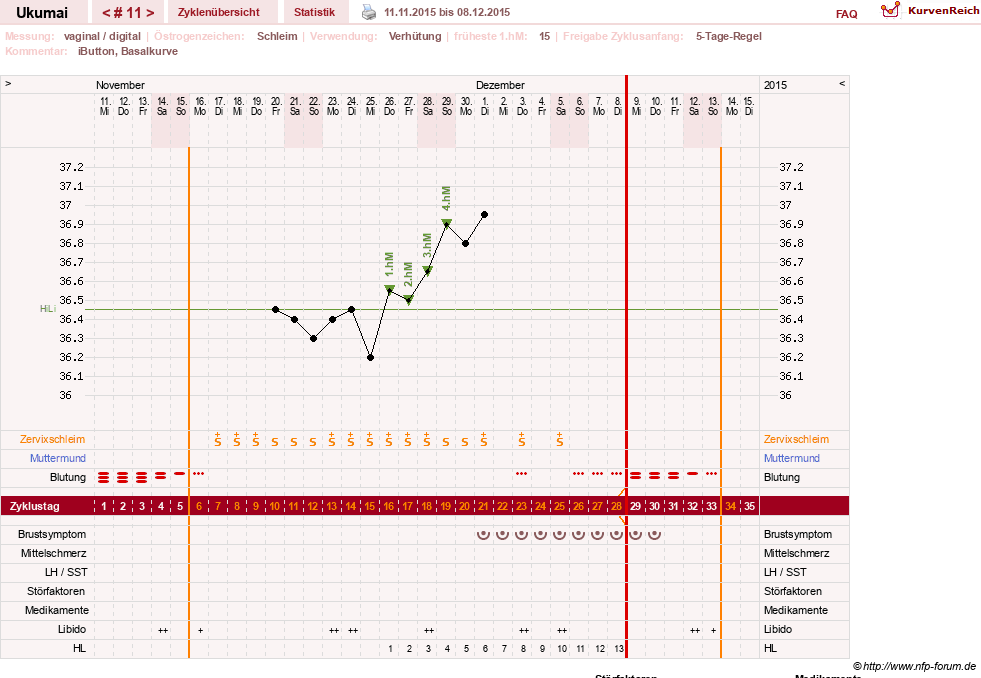
Task: Click the ++ libido entry on day 4
Action: (163, 630)
